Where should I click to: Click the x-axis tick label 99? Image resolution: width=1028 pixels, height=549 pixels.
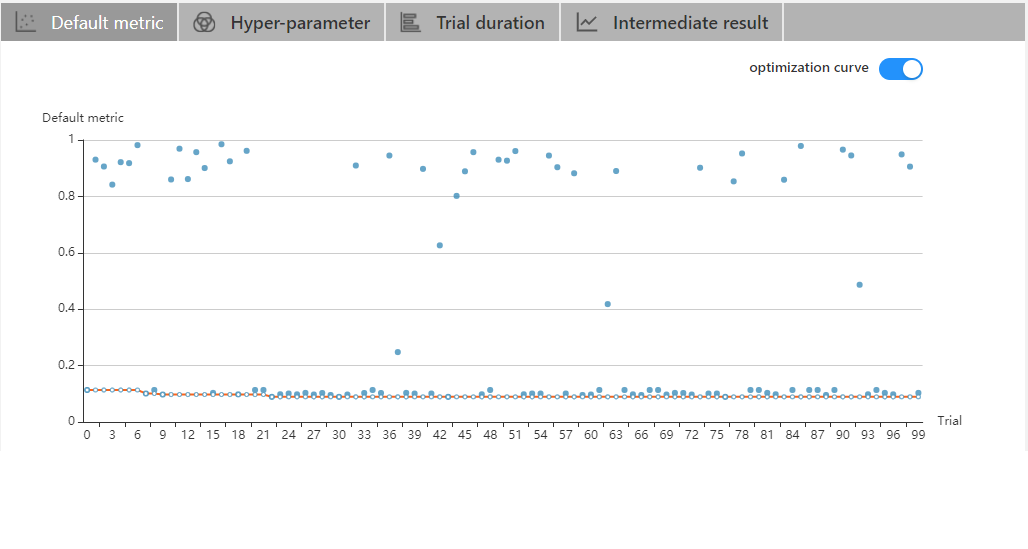(x=918, y=436)
